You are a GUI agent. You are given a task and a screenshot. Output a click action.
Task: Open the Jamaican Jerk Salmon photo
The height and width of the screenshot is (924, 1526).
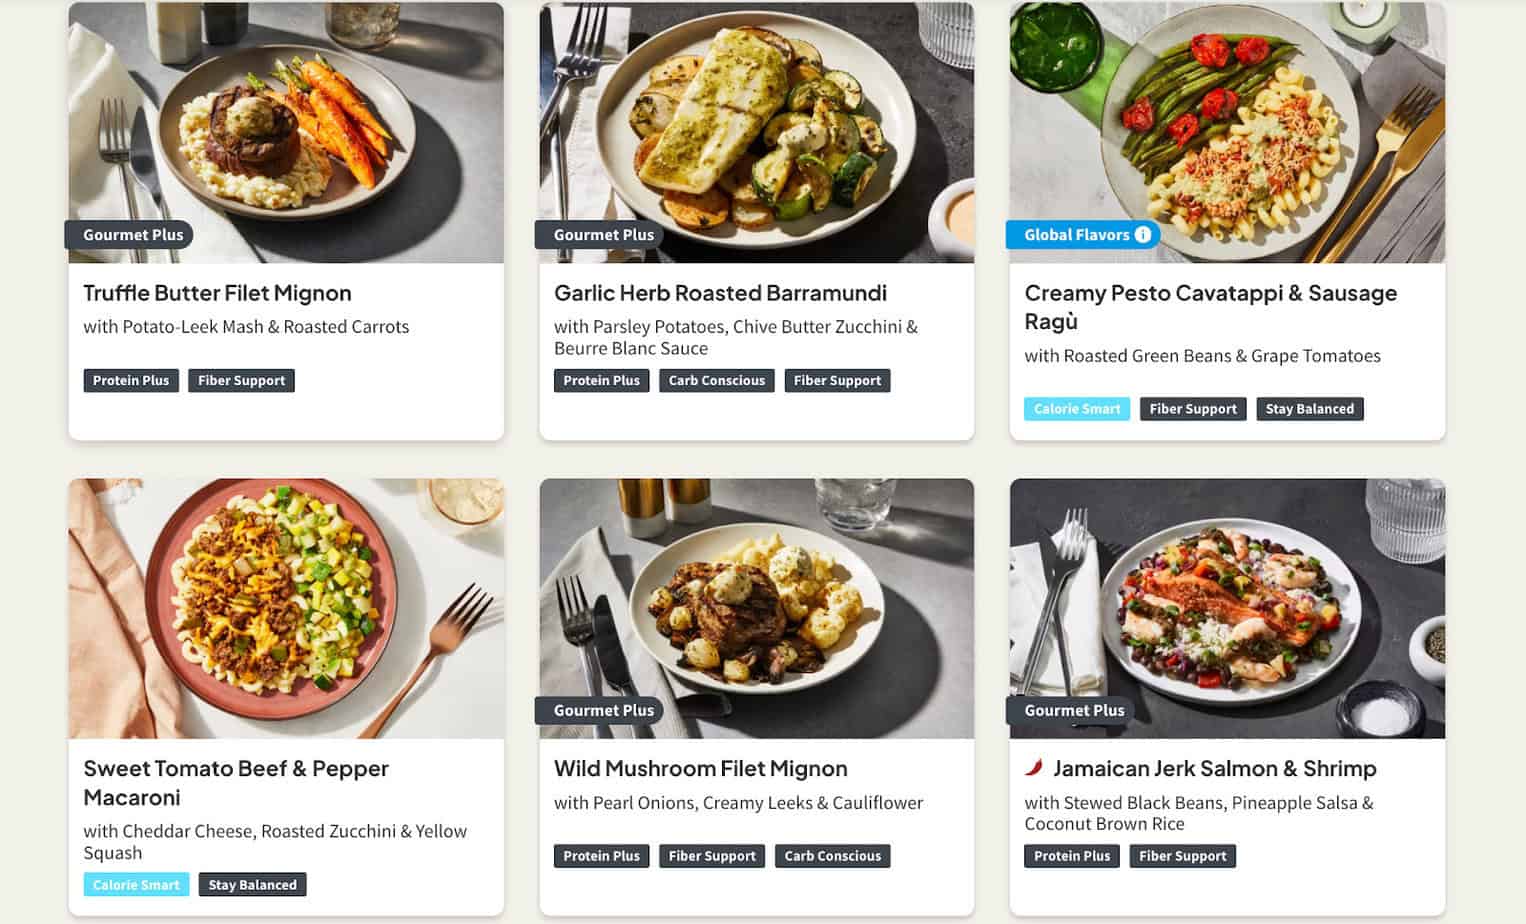(x=1227, y=608)
